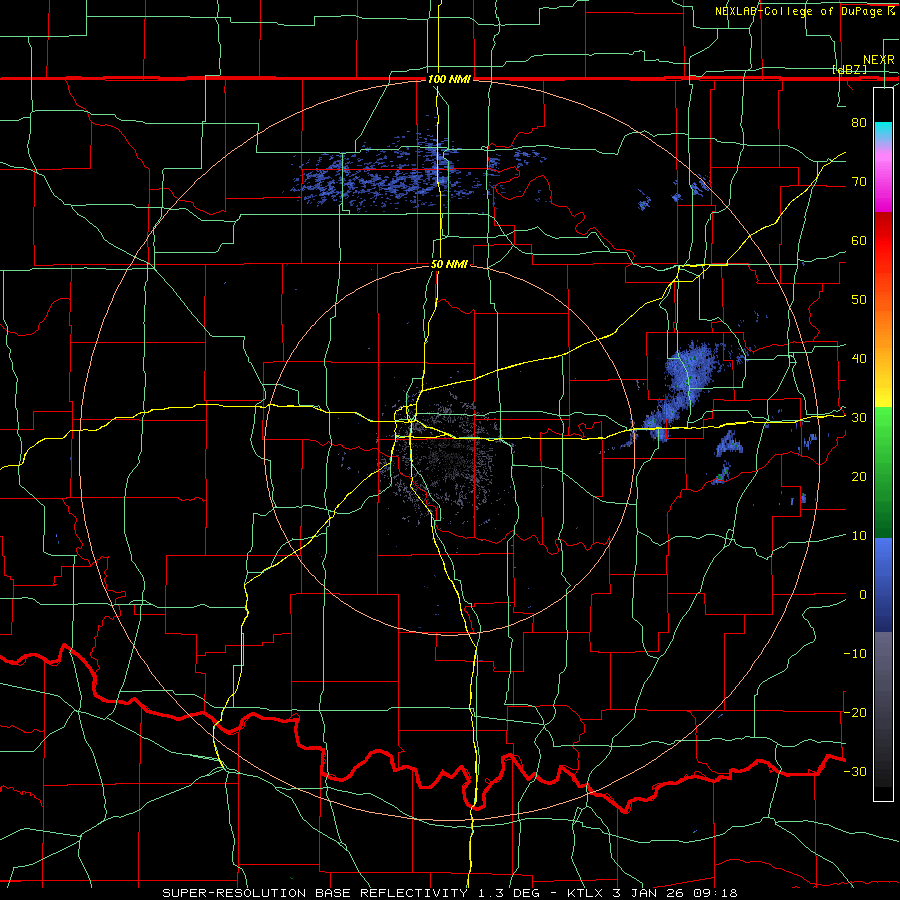This screenshot has width=900, height=900.
Task: Click the 20 value on the dBZ scale
Action: tap(859, 476)
